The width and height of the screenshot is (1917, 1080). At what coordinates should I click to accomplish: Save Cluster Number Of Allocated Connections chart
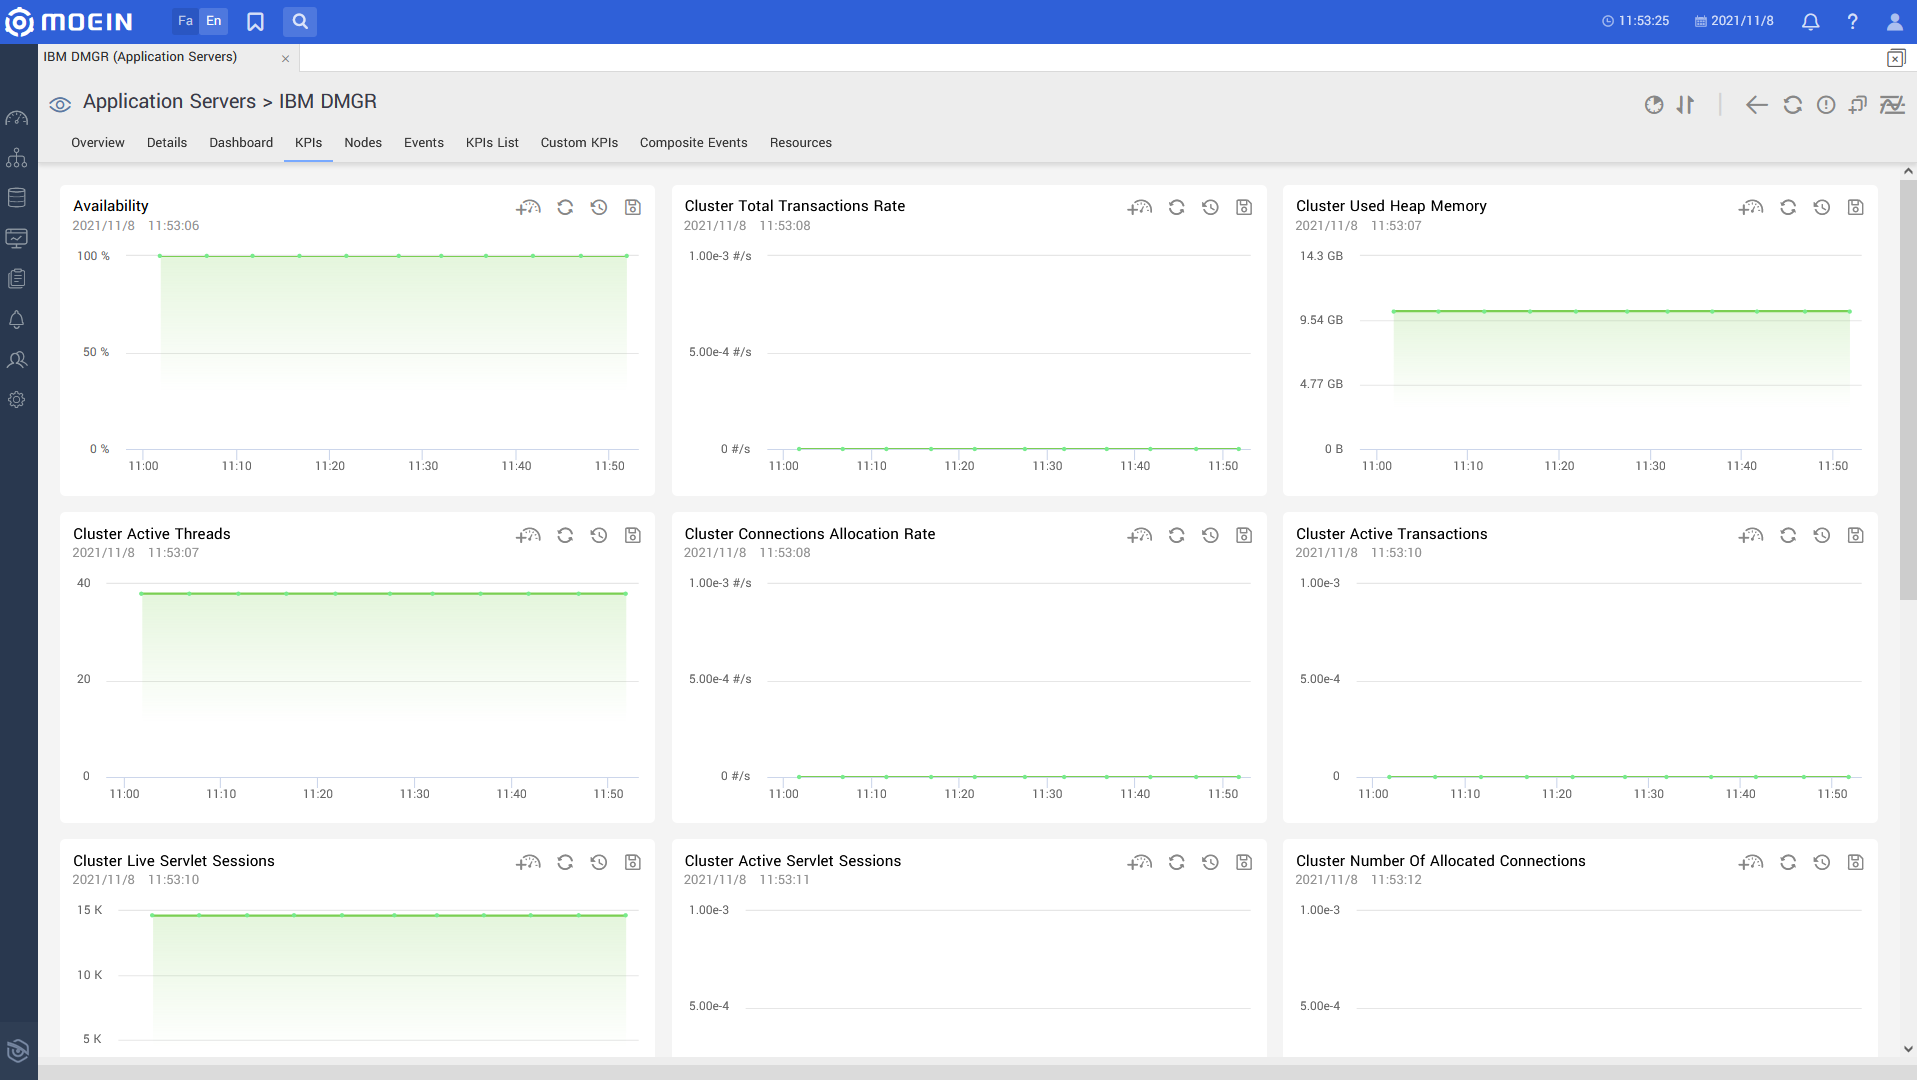pos(1856,863)
